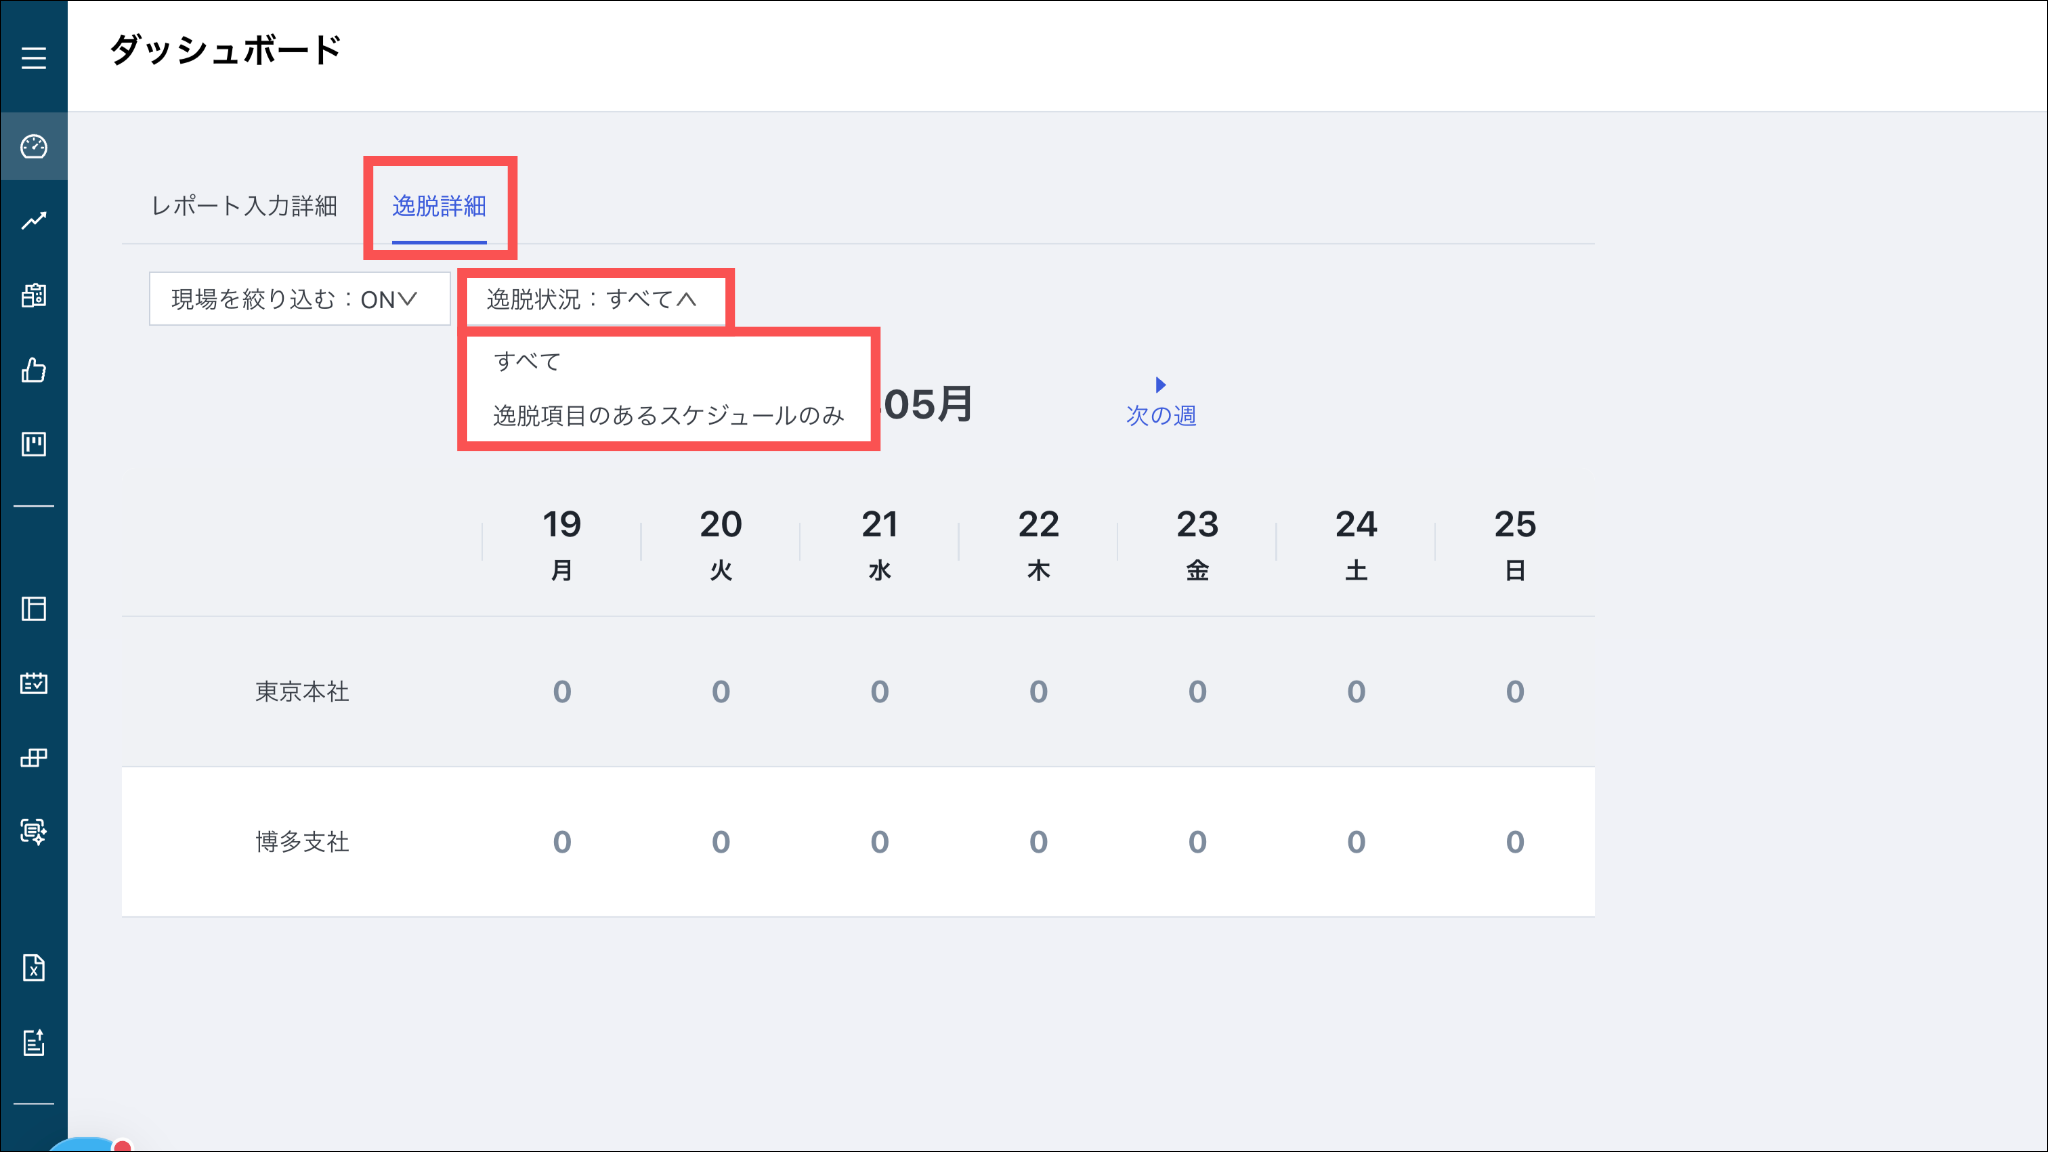Open the hamburger menu icon
The width and height of the screenshot is (2048, 1152).
(x=34, y=58)
